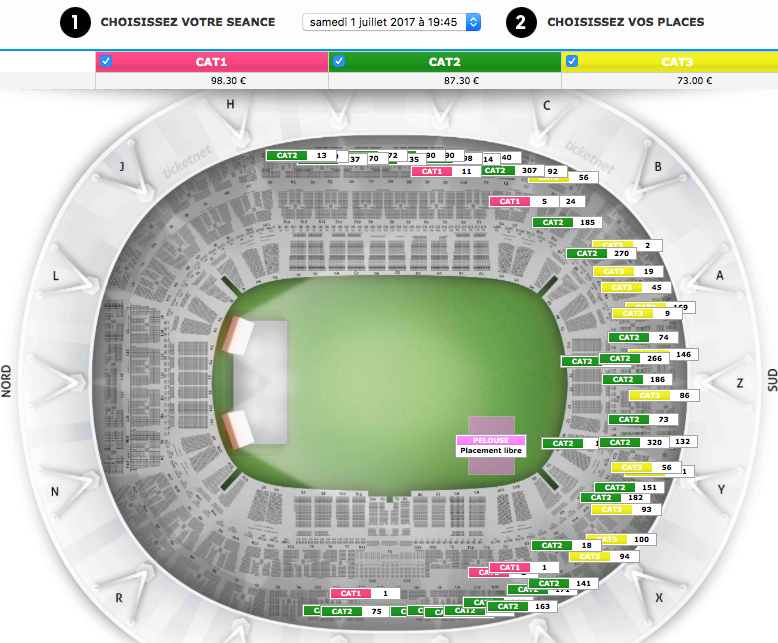Viewport: 778px width, 643px height.
Task: Uncheck the CAT1 category checkbox
Action: 106,61
